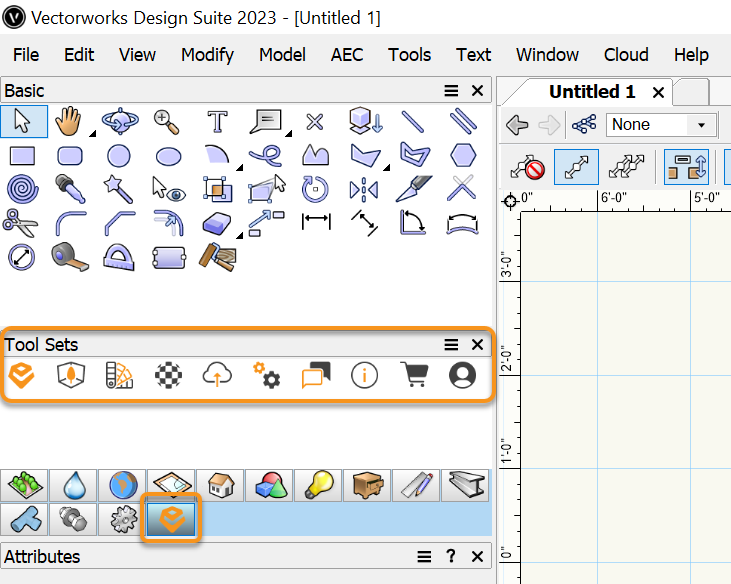The image size is (731, 584).
Task: Choose the Rounded Rectangle tool
Action: [70, 156]
